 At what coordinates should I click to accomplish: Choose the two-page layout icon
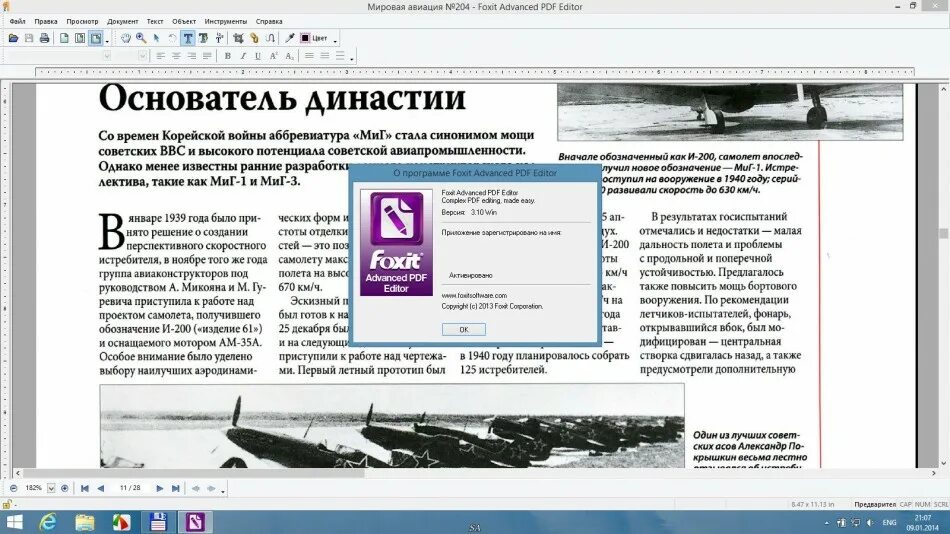tap(80, 38)
